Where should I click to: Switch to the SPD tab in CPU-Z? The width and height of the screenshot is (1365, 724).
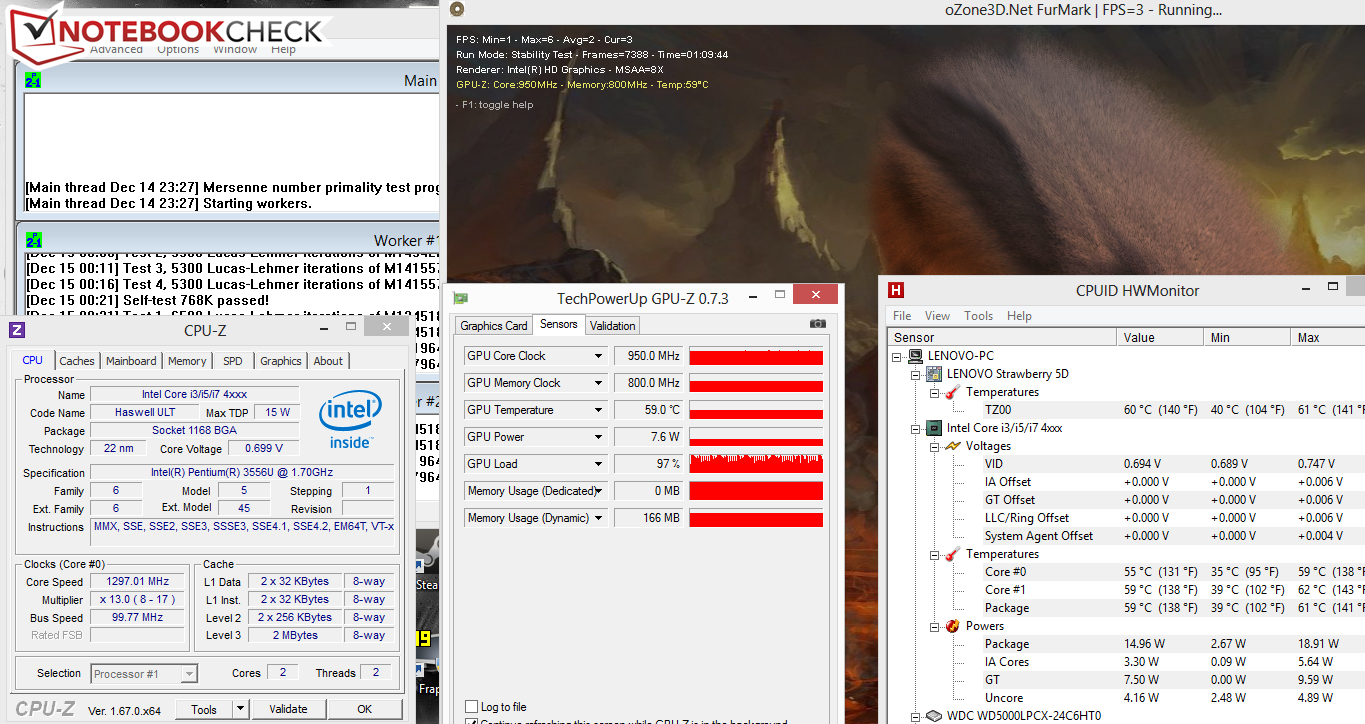pos(232,361)
